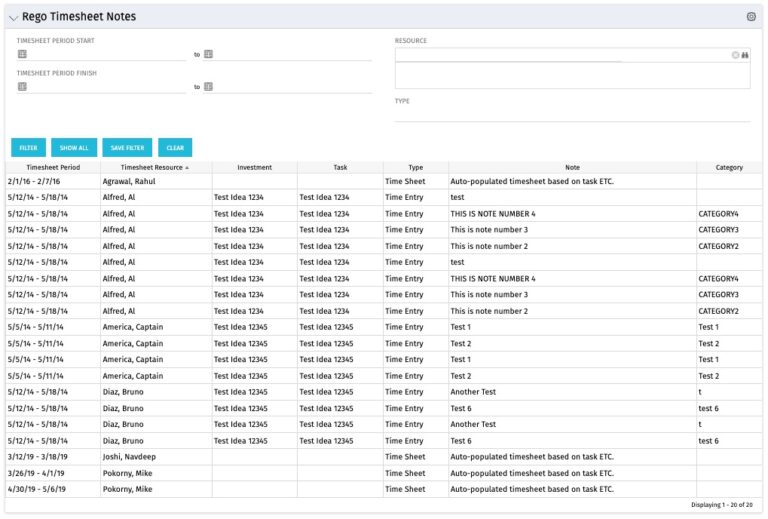The image size is (768, 519).
Task: Clear the Resource field with the round icon
Action: pos(735,55)
